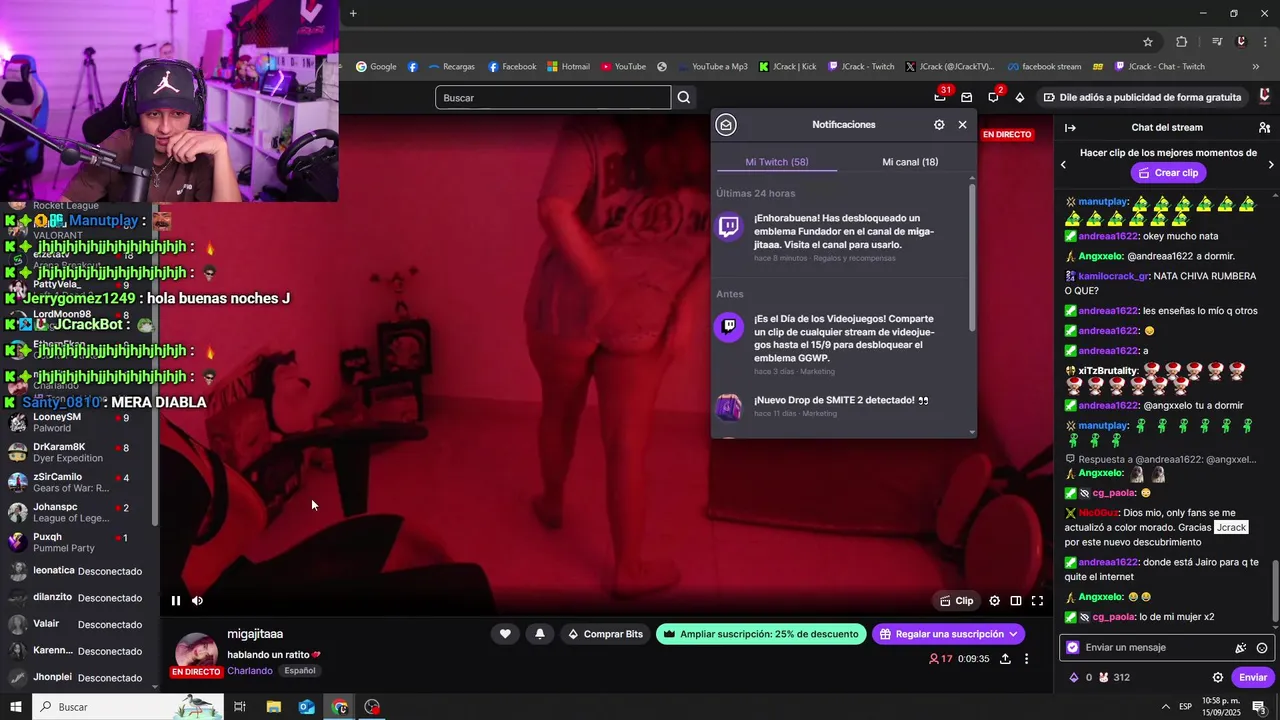Bookmark this page with star icon
The height and width of the screenshot is (720, 1280).
(1148, 42)
